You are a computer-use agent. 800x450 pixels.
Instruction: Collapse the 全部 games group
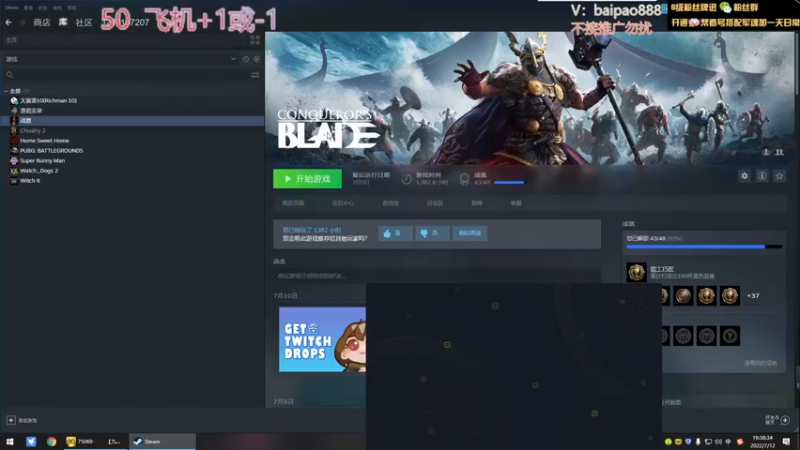(x=6, y=91)
